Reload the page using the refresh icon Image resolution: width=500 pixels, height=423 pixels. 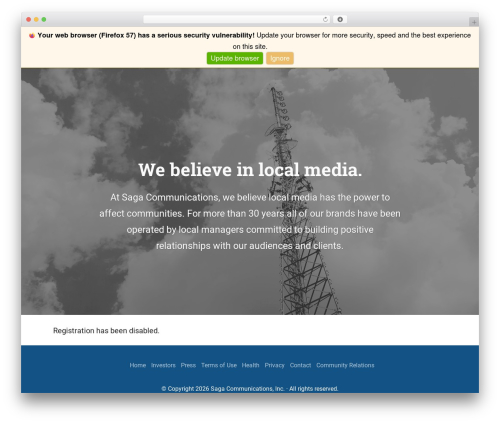tap(325, 20)
